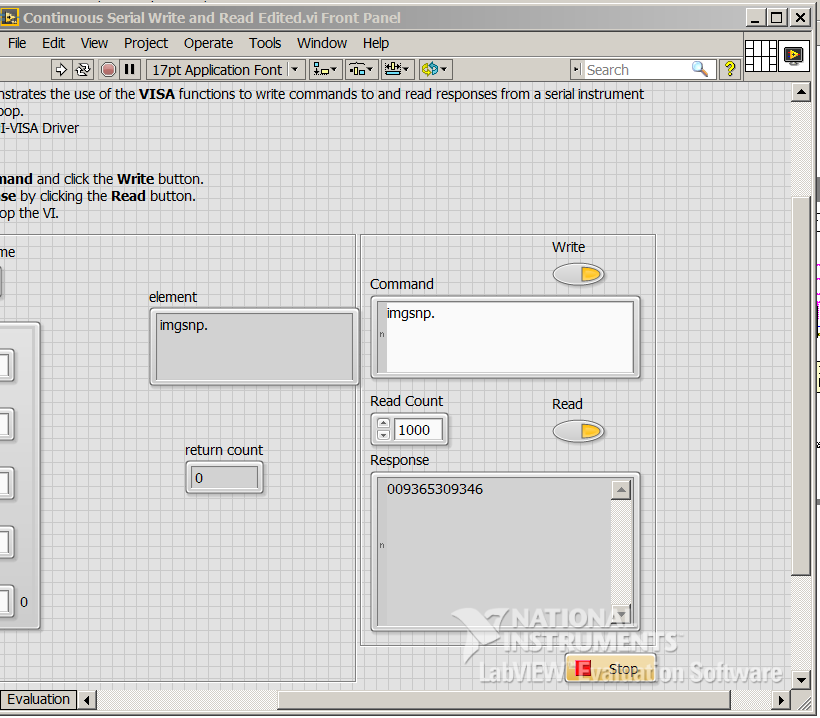
Task: Click the front panel's vertical scroll-down arrow
Action: [801, 680]
